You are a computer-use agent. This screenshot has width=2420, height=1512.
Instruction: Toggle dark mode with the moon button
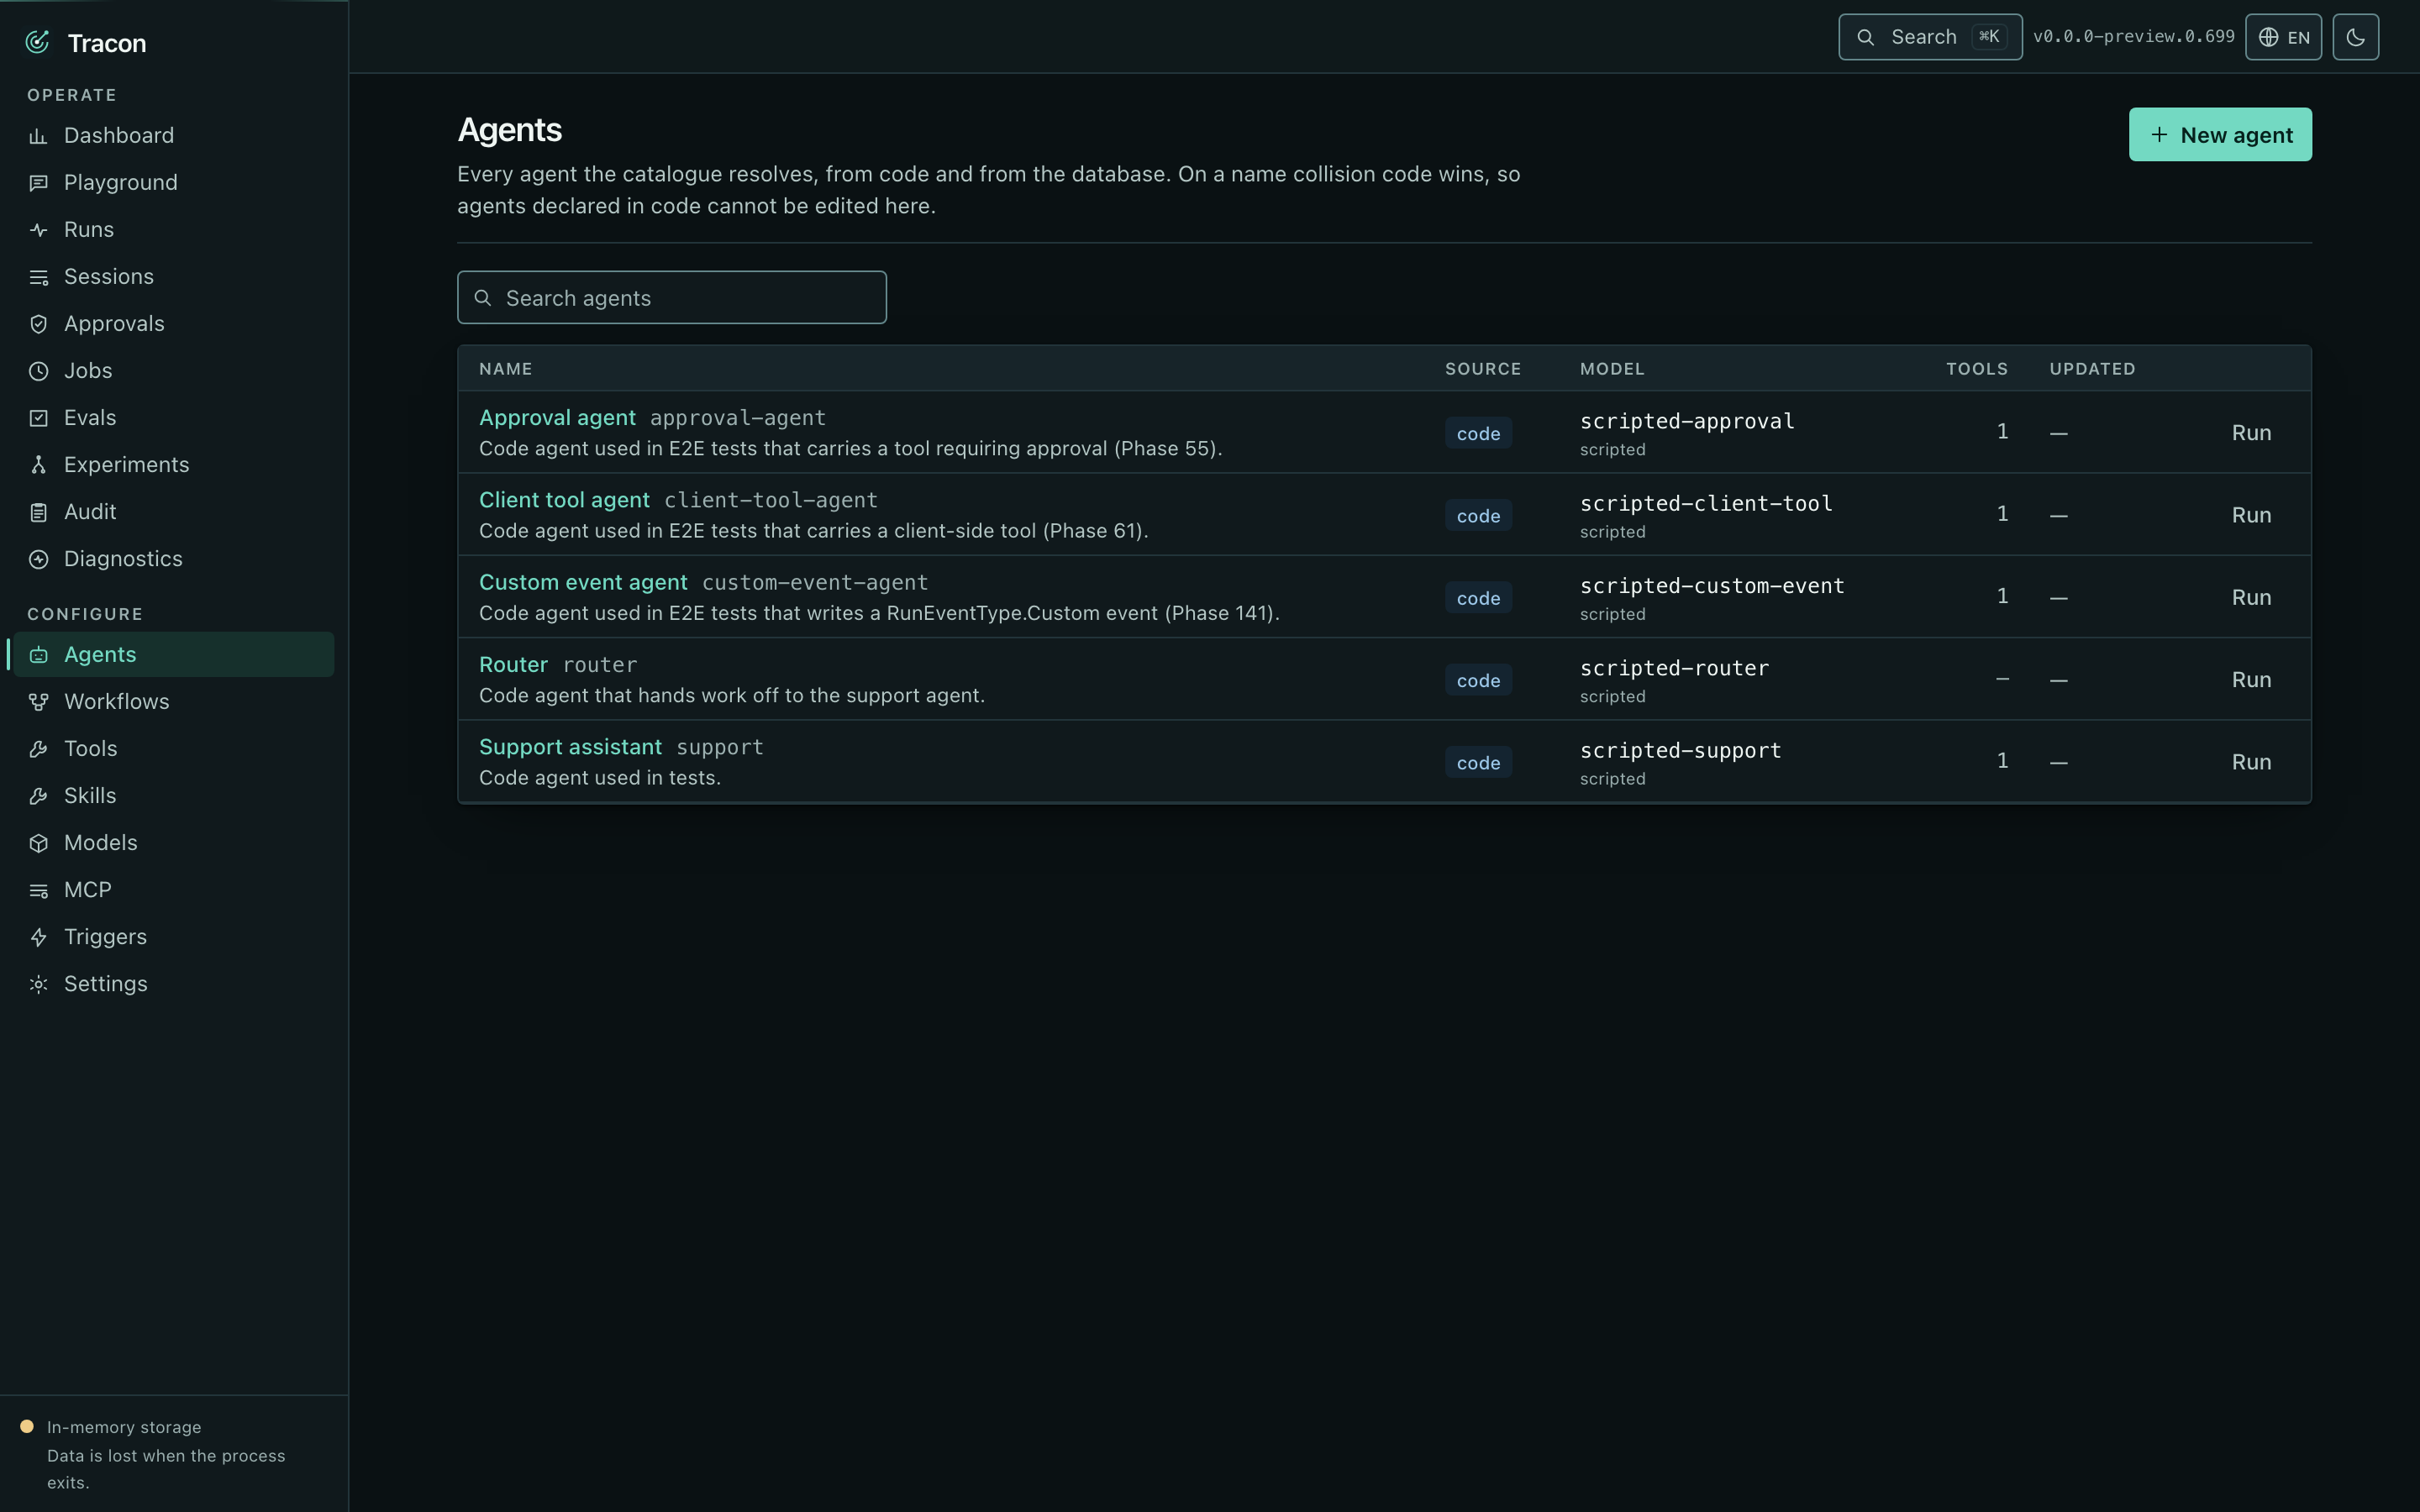click(x=2355, y=37)
